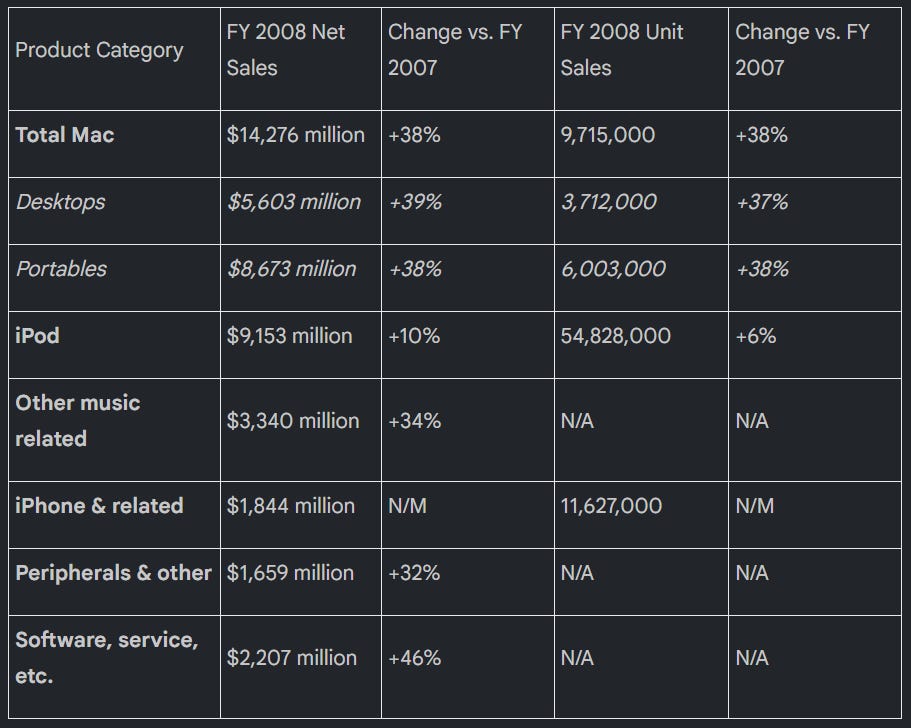Select the FY 2008 Net Sales header
The width and height of the screenshot is (911, 728).
pos(285,50)
